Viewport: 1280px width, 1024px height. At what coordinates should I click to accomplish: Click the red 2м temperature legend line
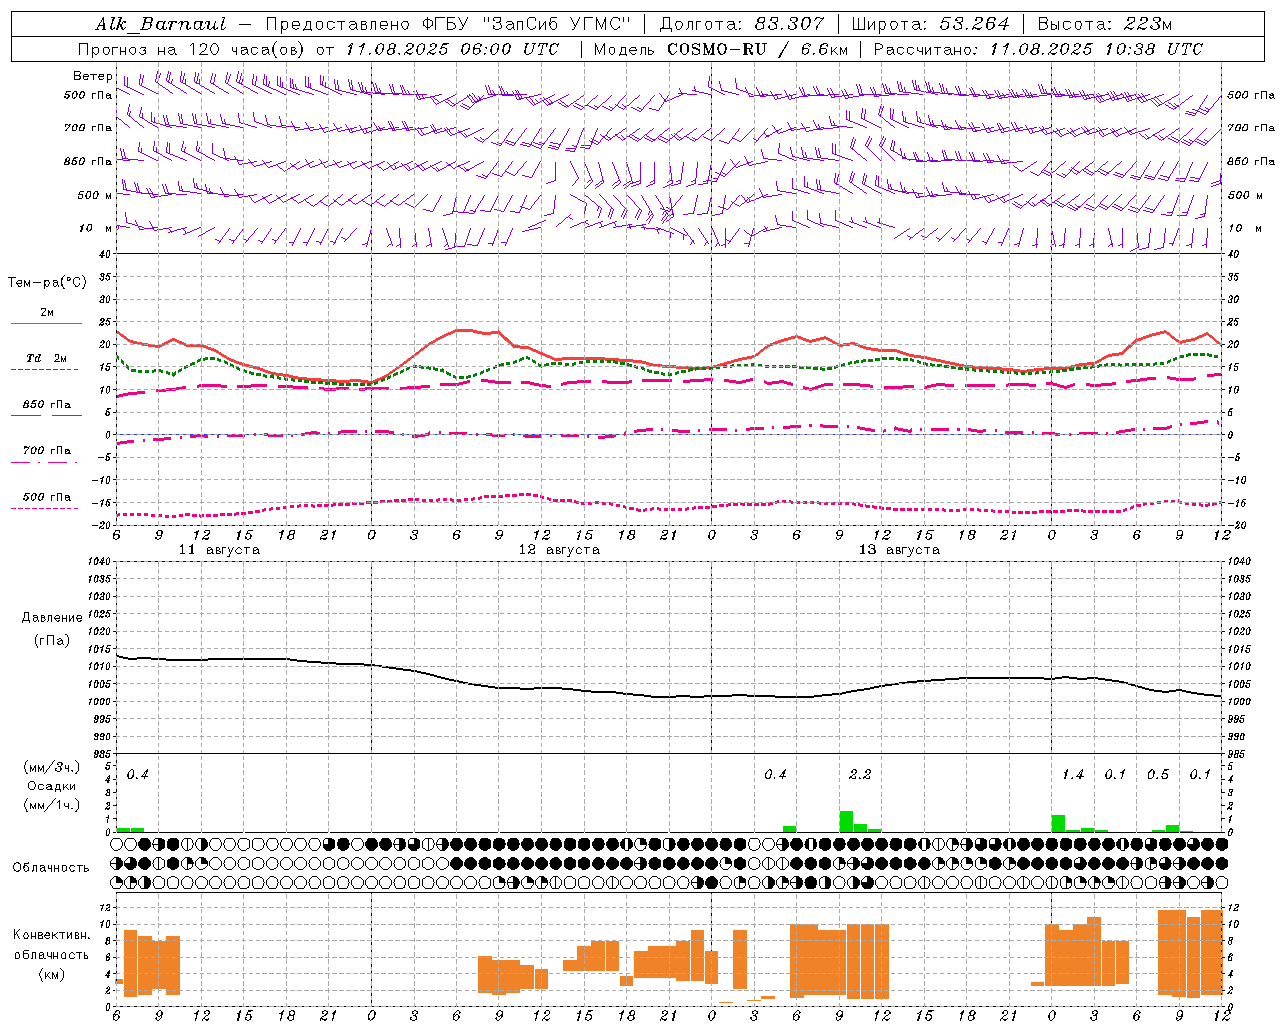pos(46,324)
